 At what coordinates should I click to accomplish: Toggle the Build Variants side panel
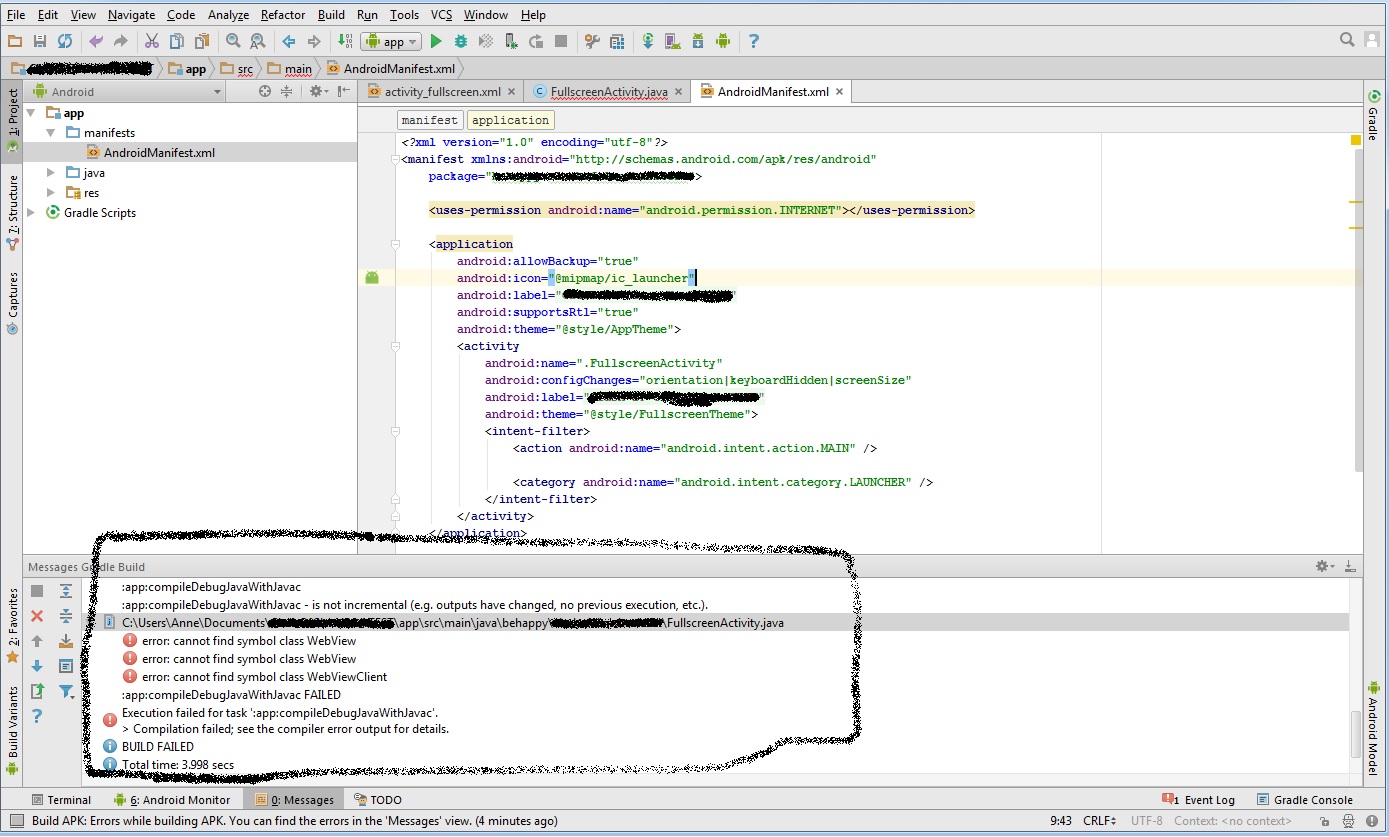point(13,722)
